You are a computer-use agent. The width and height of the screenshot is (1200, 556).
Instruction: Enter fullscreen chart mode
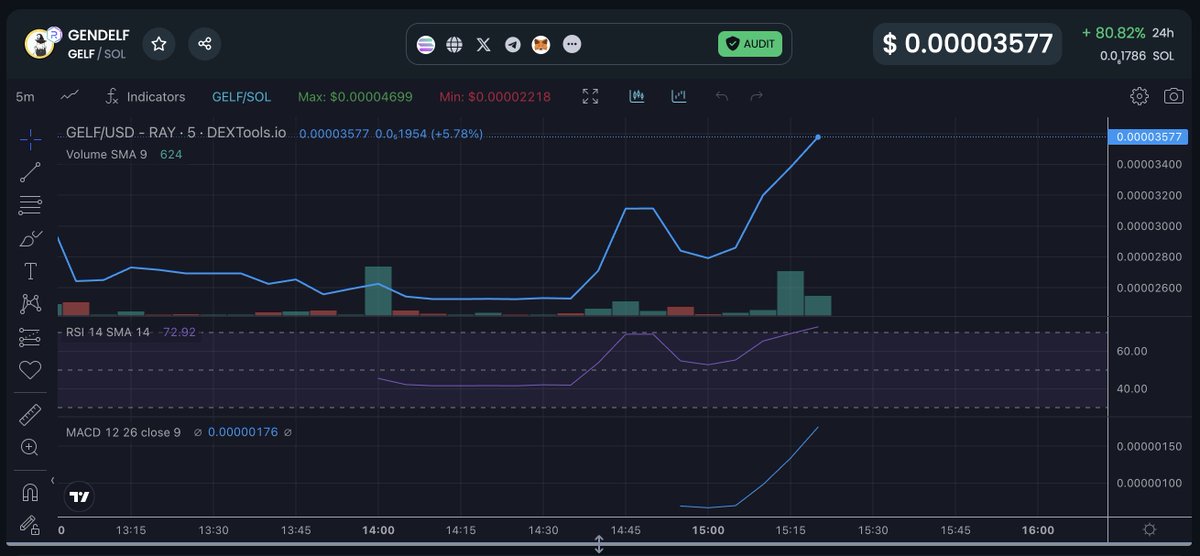590,97
